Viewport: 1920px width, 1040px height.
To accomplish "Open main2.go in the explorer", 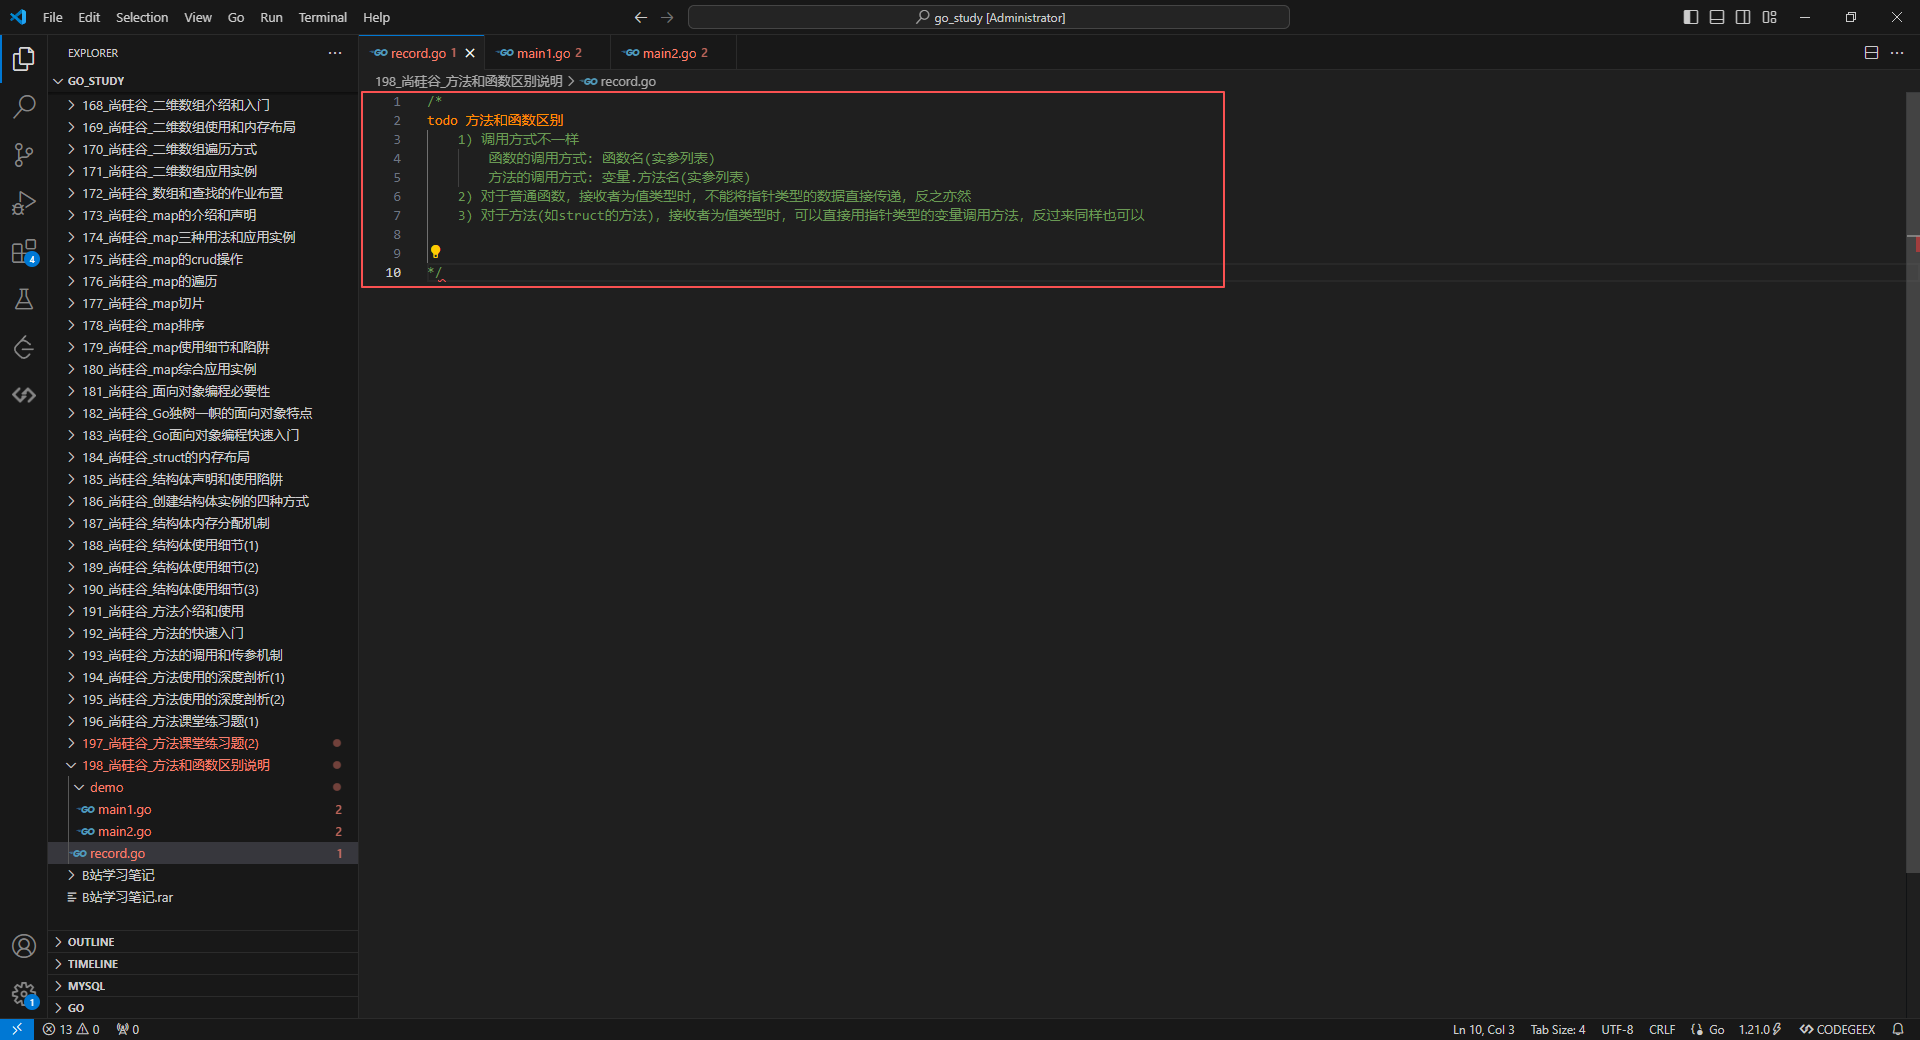I will point(203,831).
